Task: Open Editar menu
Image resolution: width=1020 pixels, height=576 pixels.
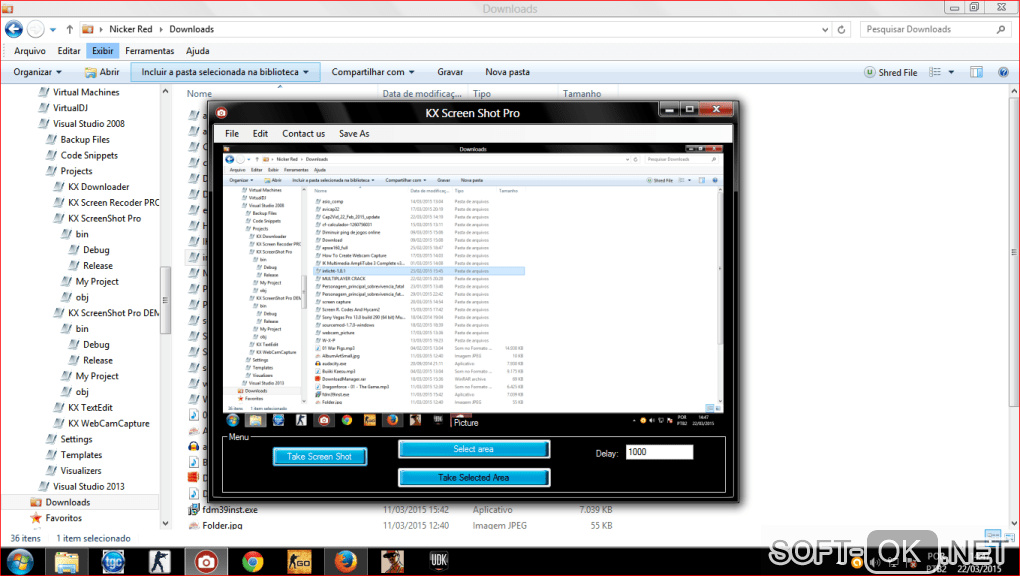Action: point(69,51)
